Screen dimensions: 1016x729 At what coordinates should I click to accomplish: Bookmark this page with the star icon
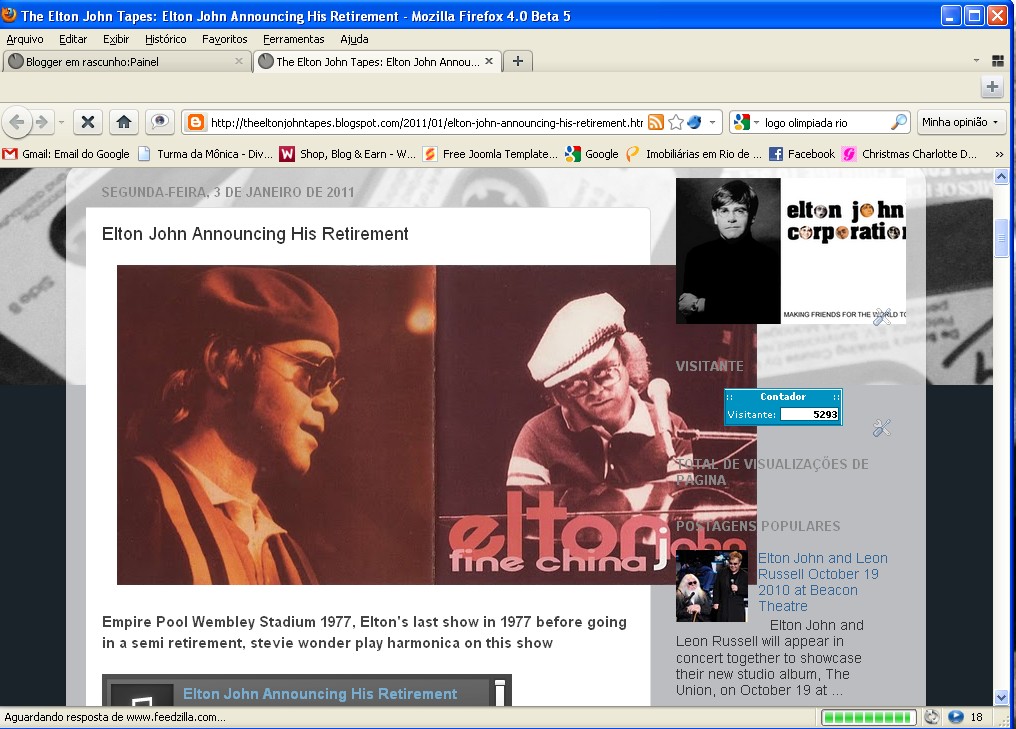[676, 122]
